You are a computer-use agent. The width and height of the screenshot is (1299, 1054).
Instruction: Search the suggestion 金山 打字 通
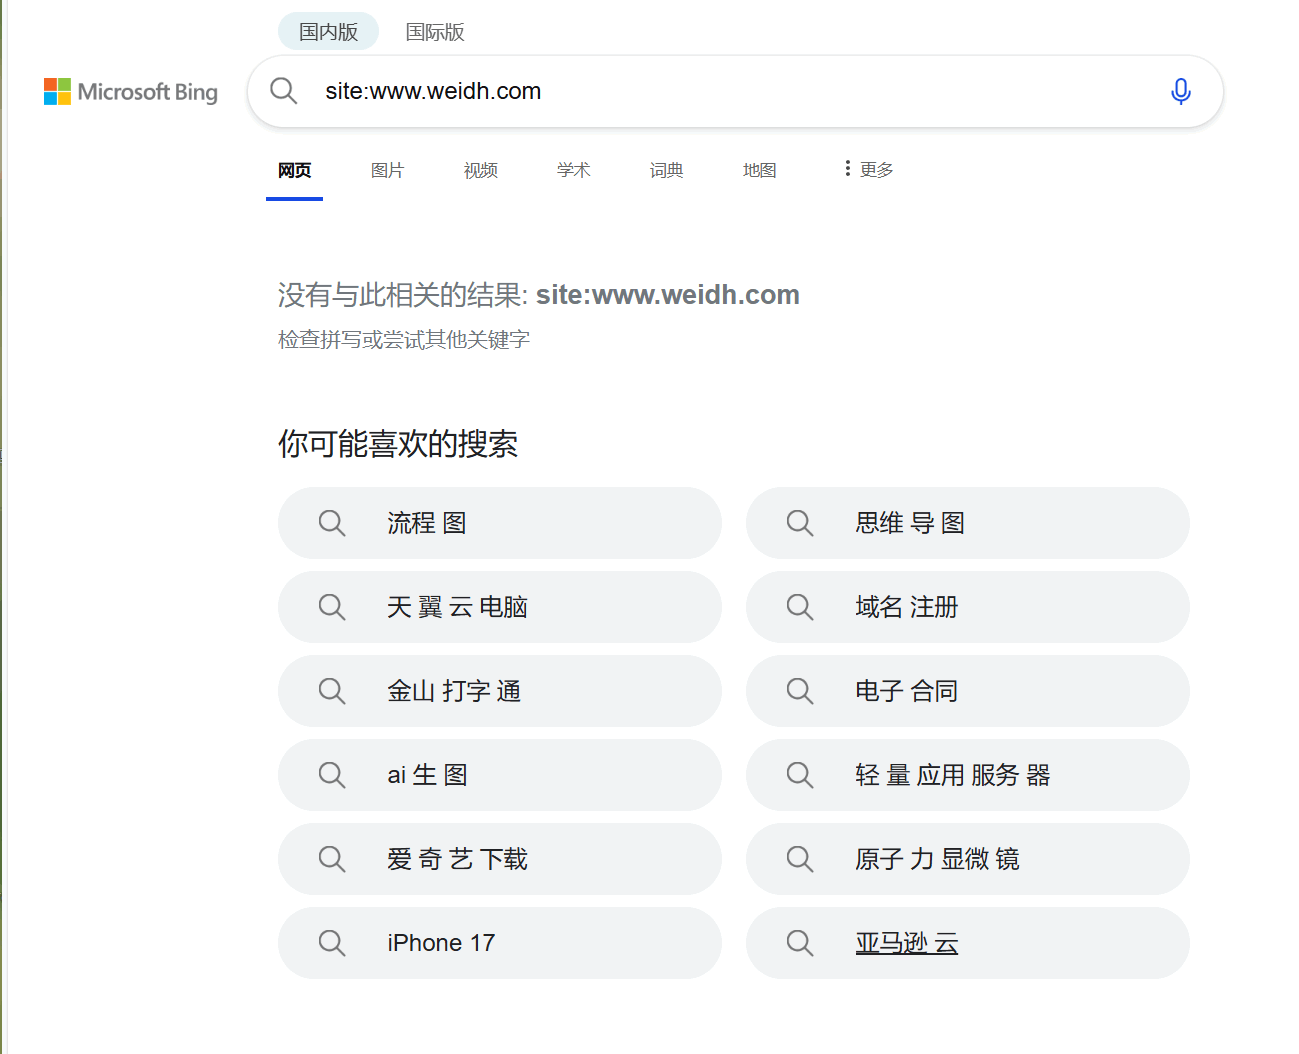click(x=500, y=691)
